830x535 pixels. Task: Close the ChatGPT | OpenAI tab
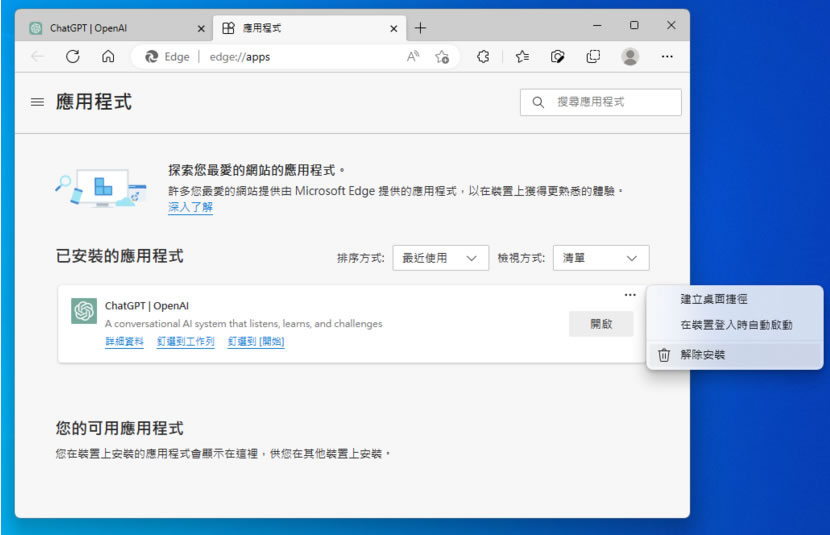(201, 29)
